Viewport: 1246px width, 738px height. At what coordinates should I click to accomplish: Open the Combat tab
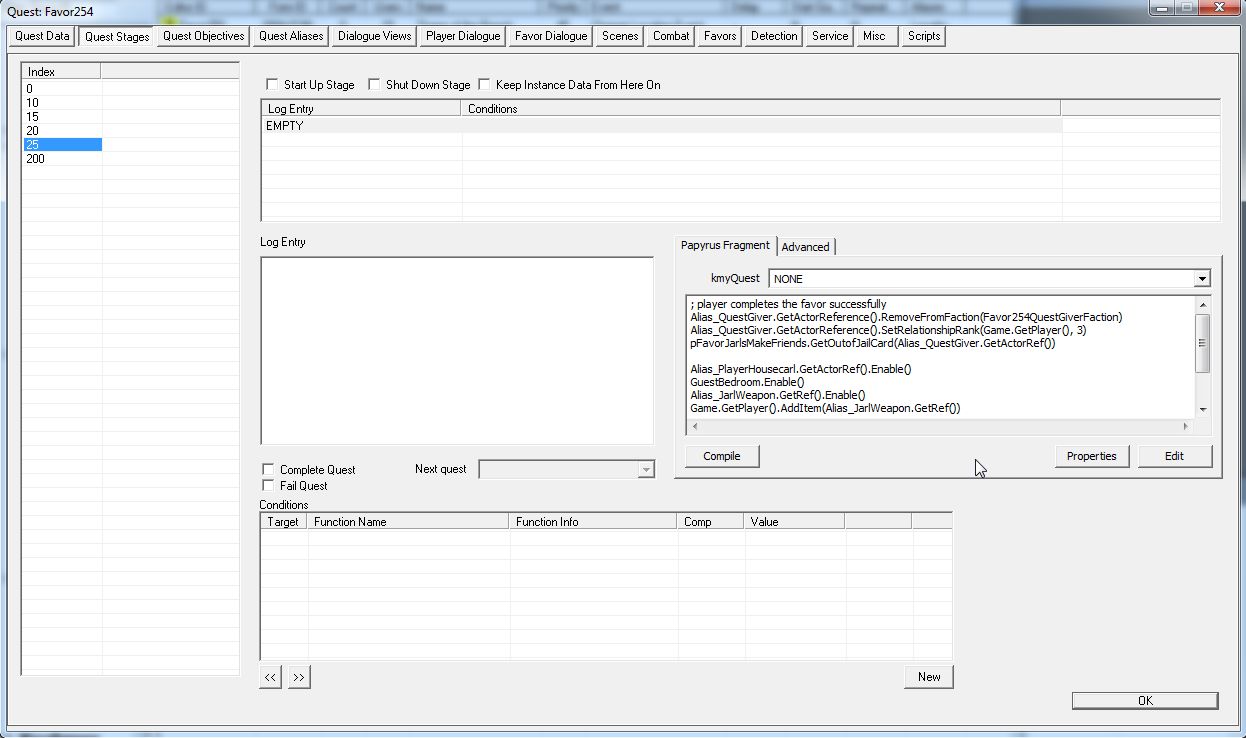671,36
